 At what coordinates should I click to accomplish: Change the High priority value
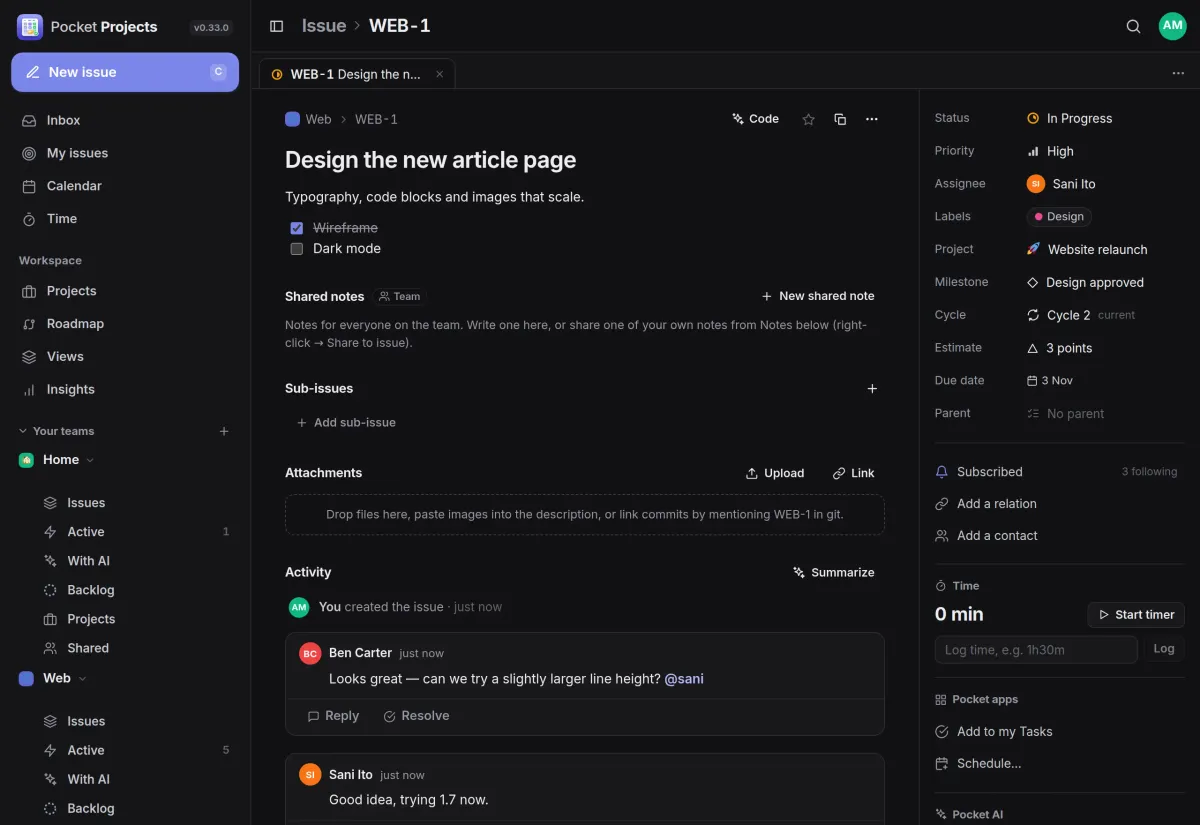pos(1050,151)
